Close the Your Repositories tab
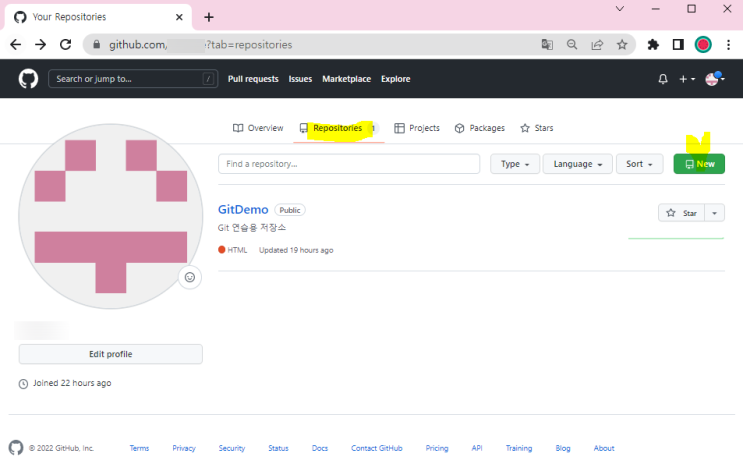The image size is (743, 464). [179, 17]
